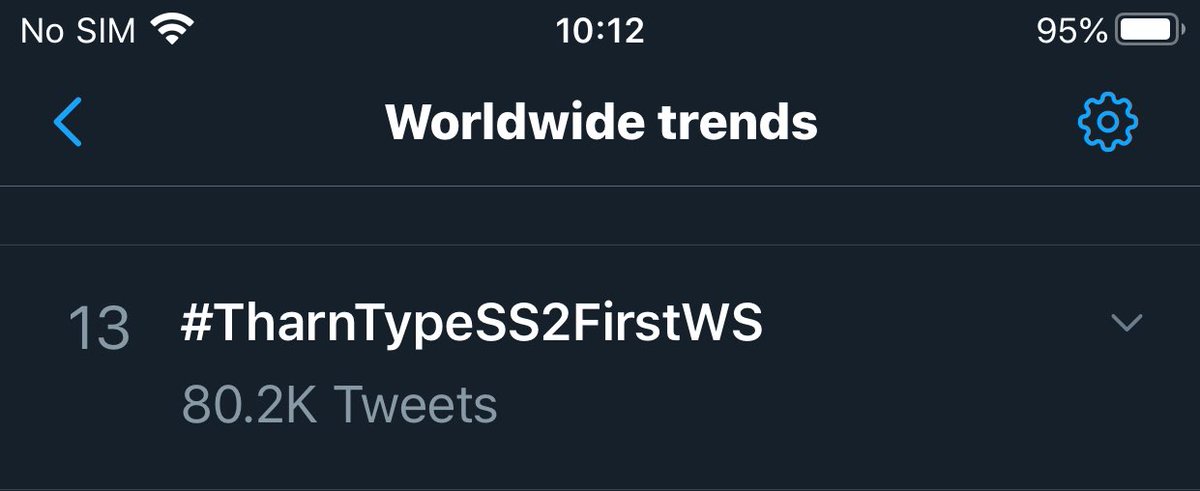
Task: Click the battery icon in the status bar
Action: [1149, 31]
